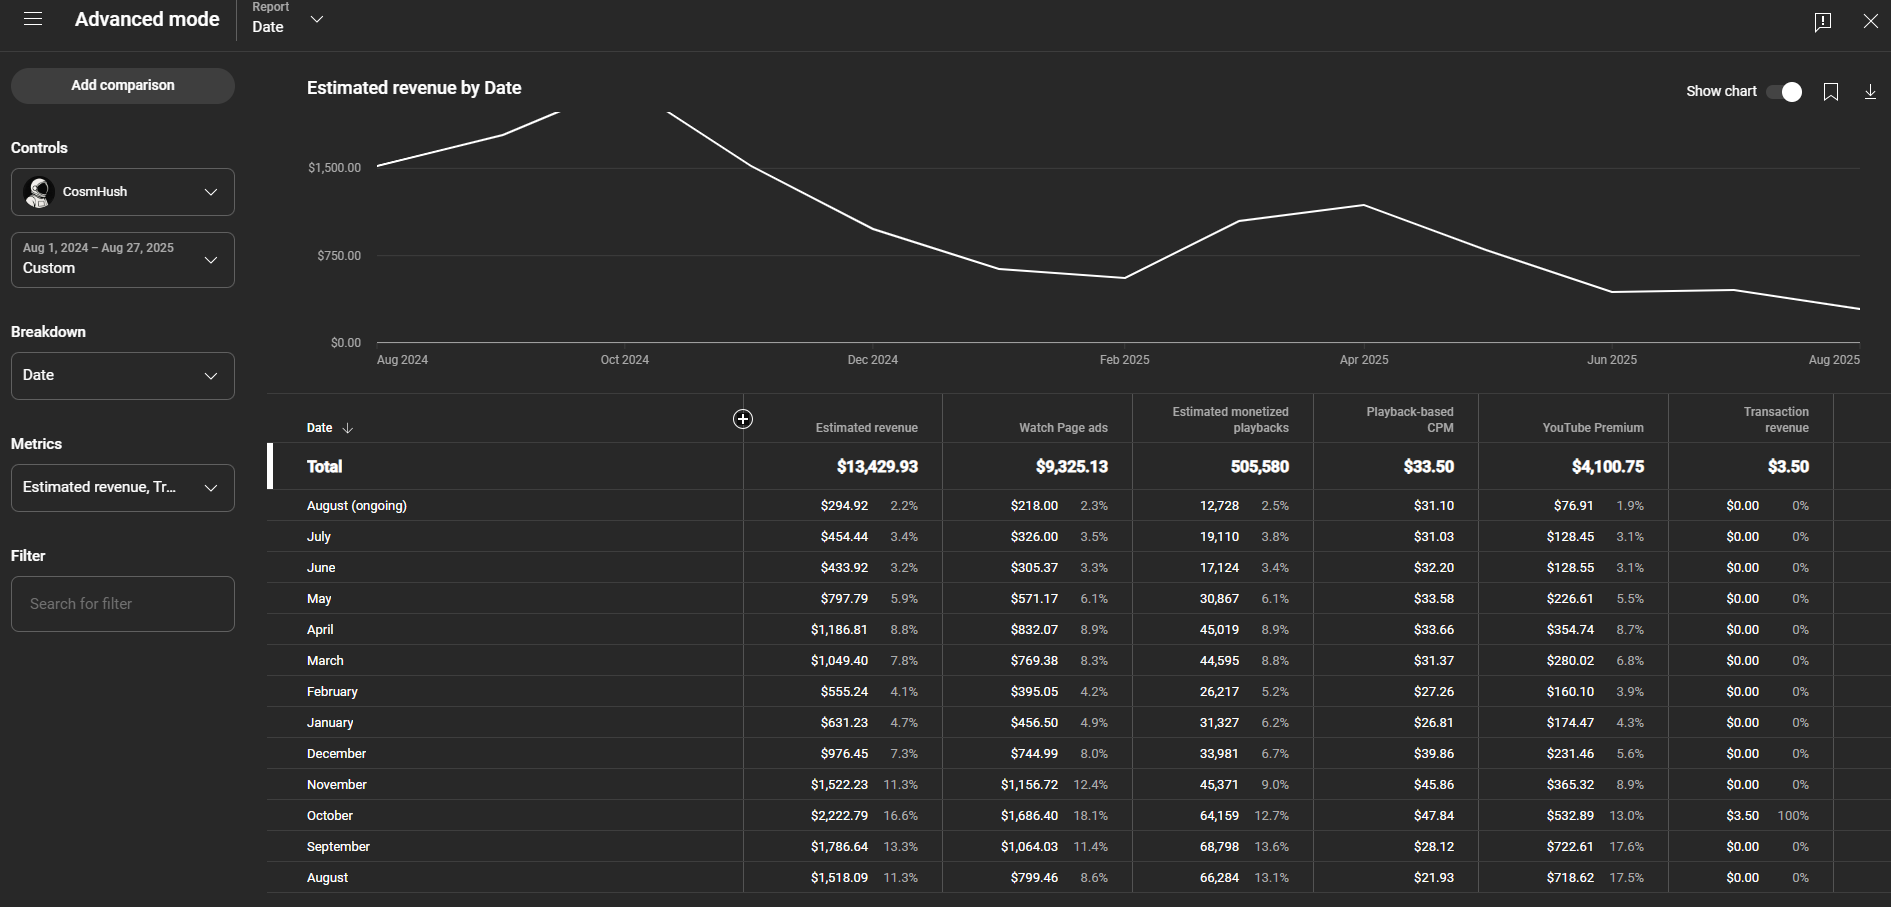Viewport: 1891px width, 907px height.
Task: Click total YouTube Premium $4,100.75
Action: point(1608,467)
